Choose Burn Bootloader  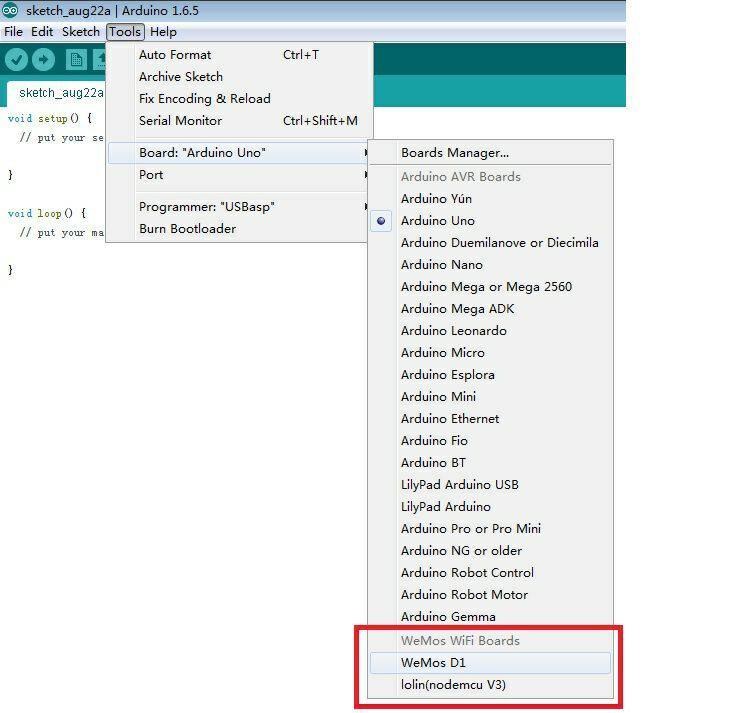pyautogui.click(x=239, y=229)
